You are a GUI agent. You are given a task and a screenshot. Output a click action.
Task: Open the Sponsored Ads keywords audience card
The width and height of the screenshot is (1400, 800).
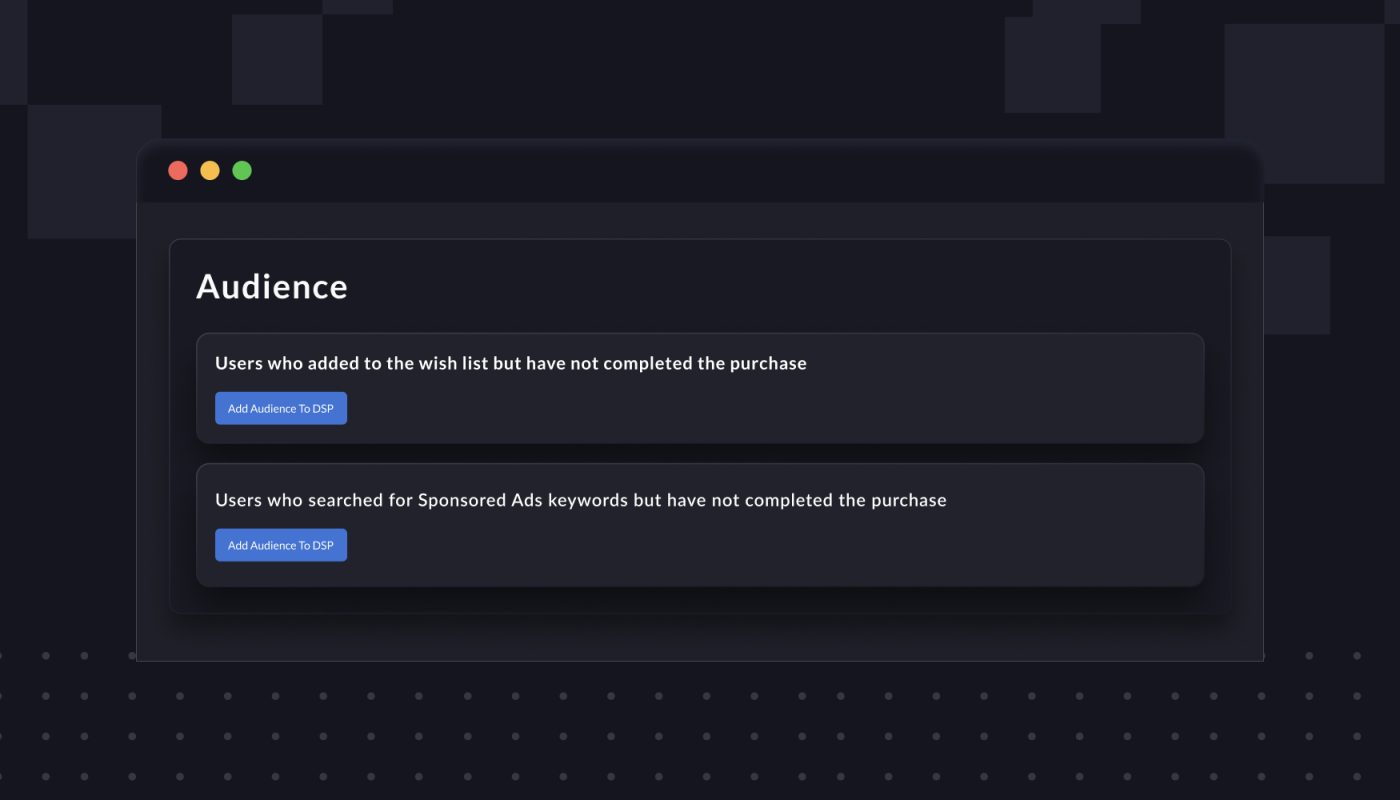click(x=700, y=525)
